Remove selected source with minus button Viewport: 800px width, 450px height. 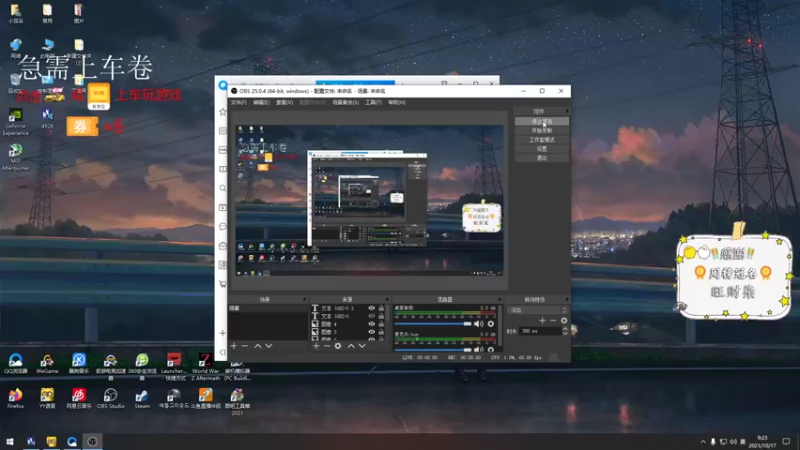[x=327, y=346]
